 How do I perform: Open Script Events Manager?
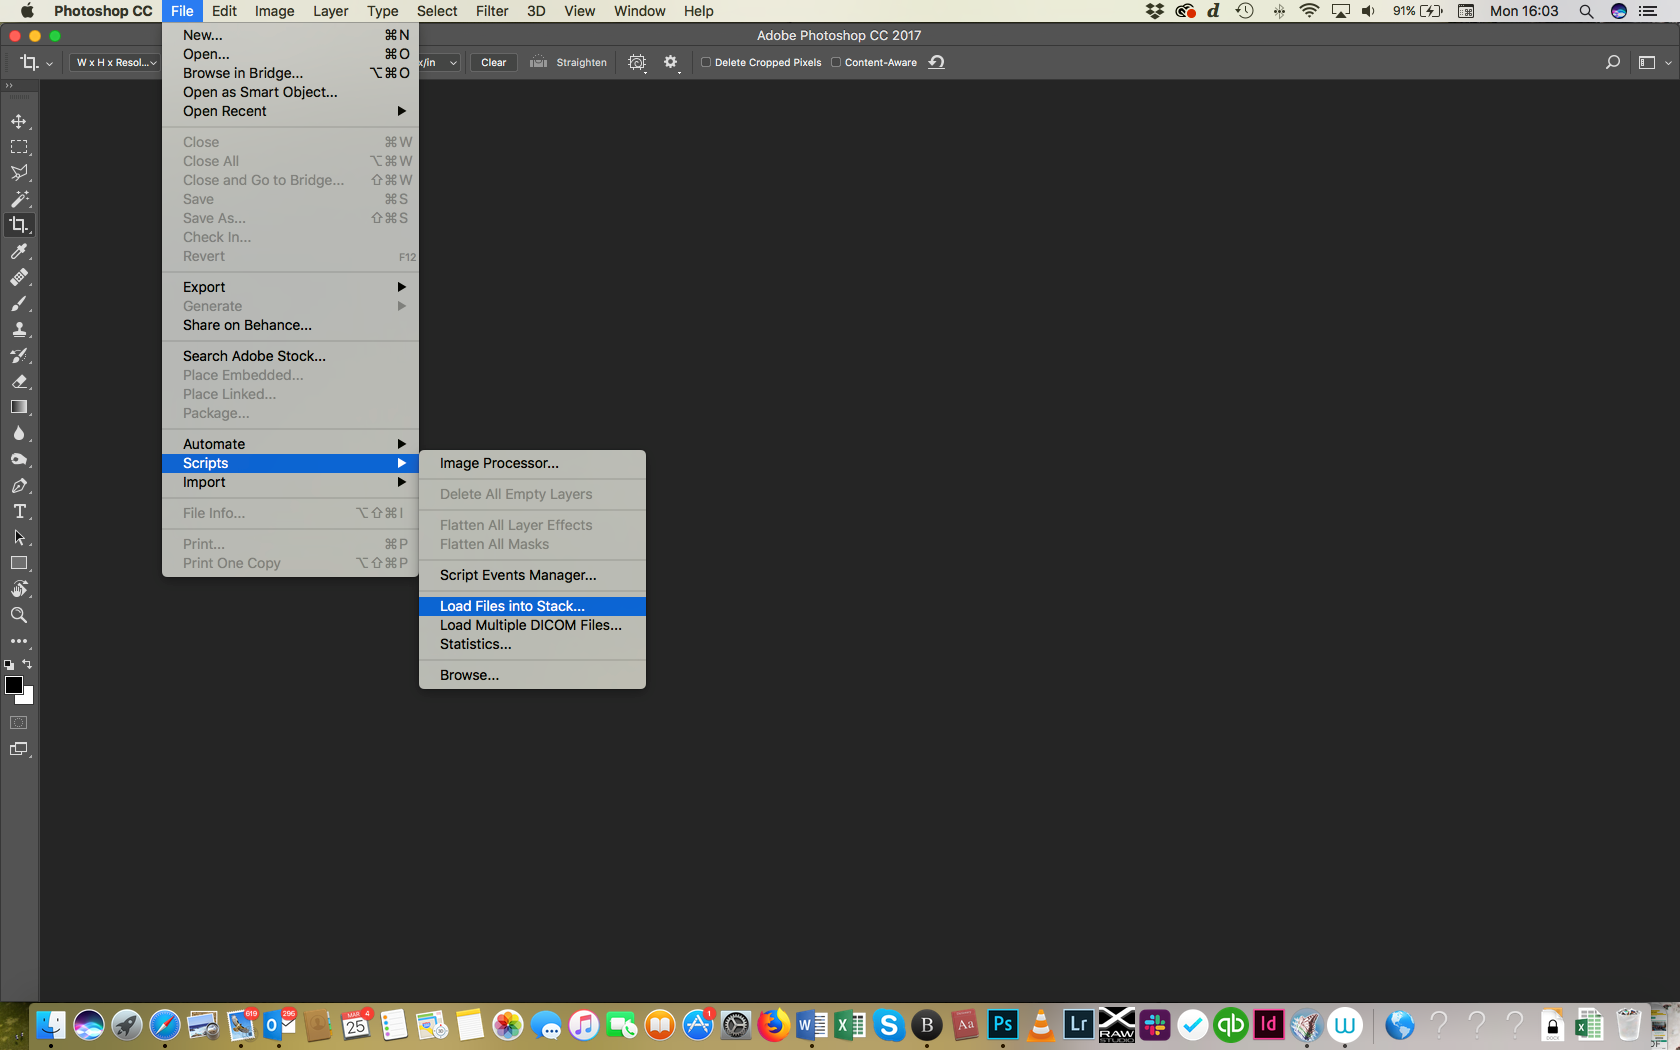tap(532, 575)
